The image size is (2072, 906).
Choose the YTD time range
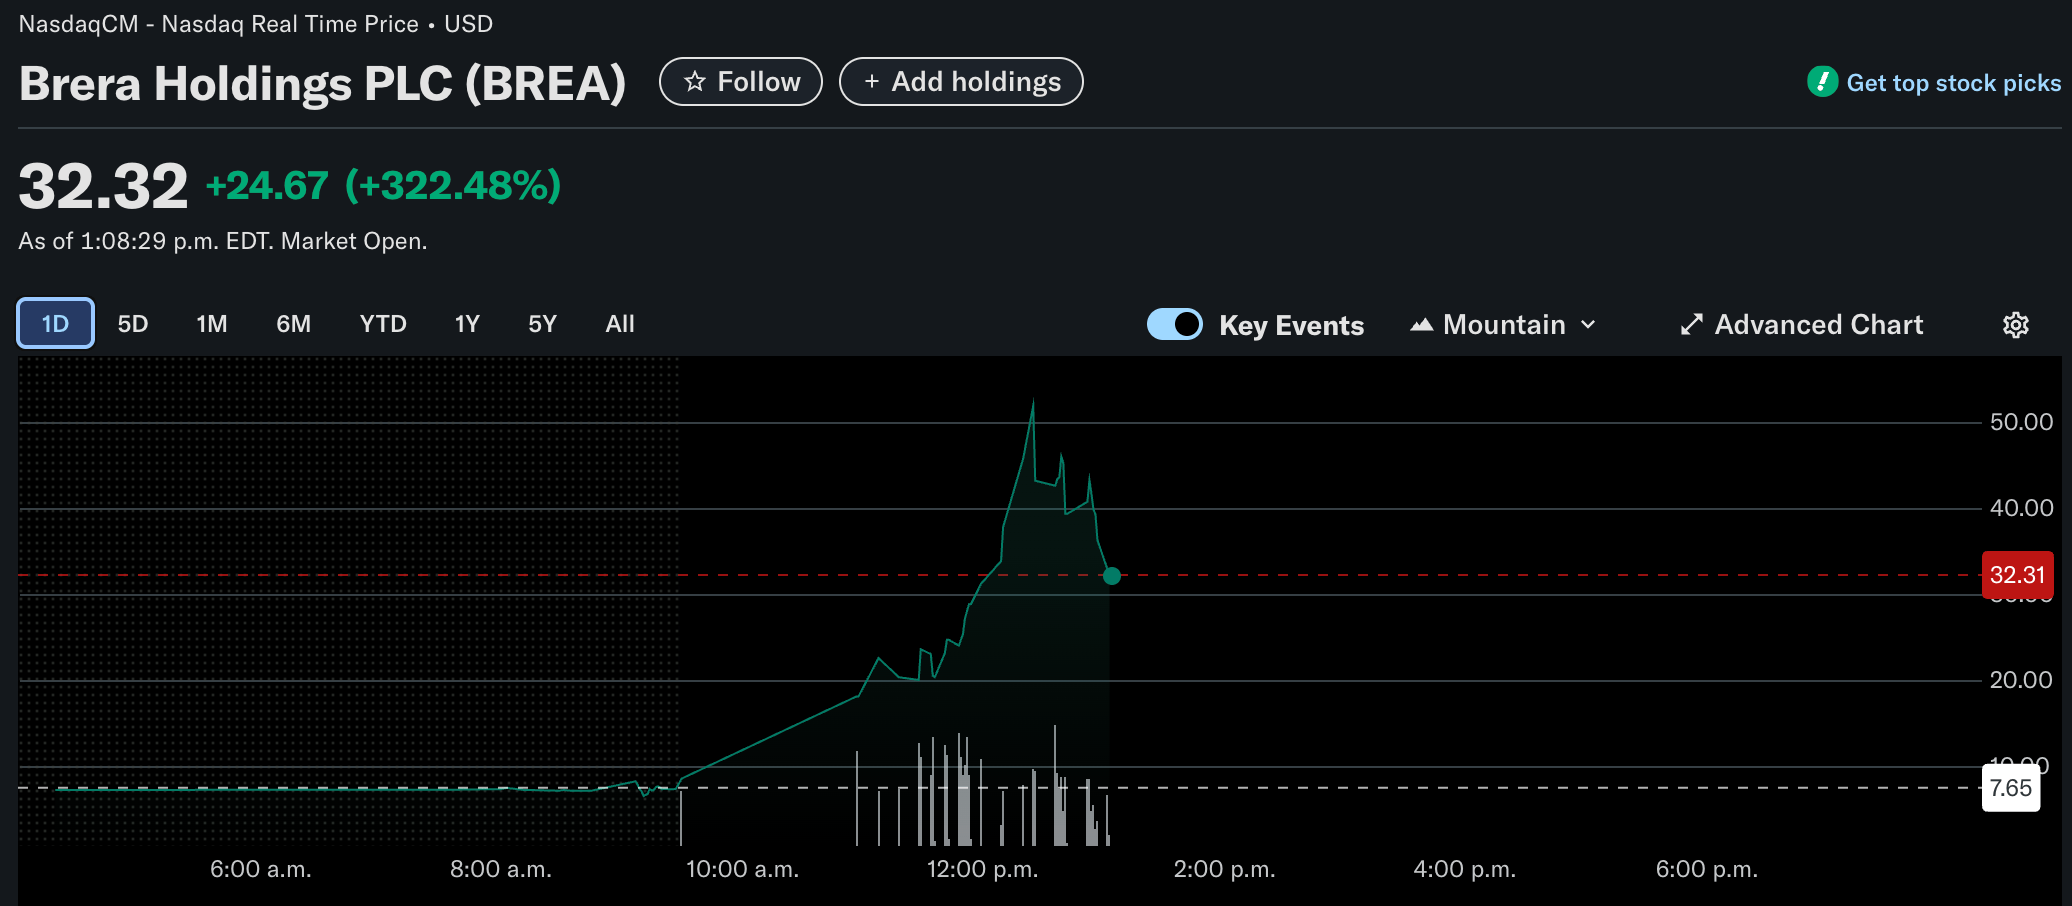tap(383, 324)
